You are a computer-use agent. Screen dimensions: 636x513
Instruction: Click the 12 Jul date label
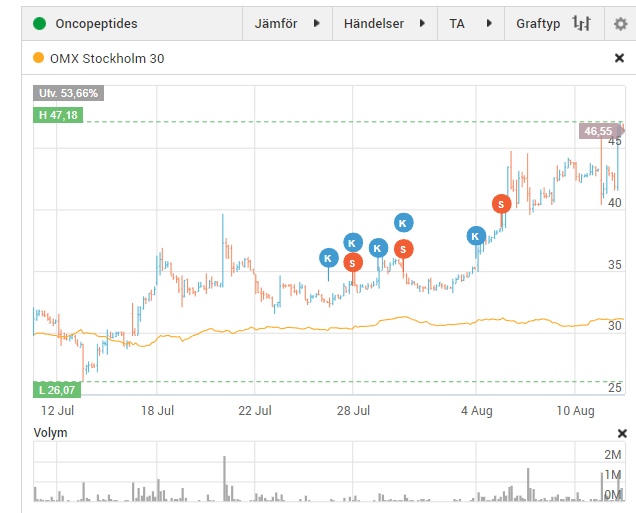coord(58,411)
